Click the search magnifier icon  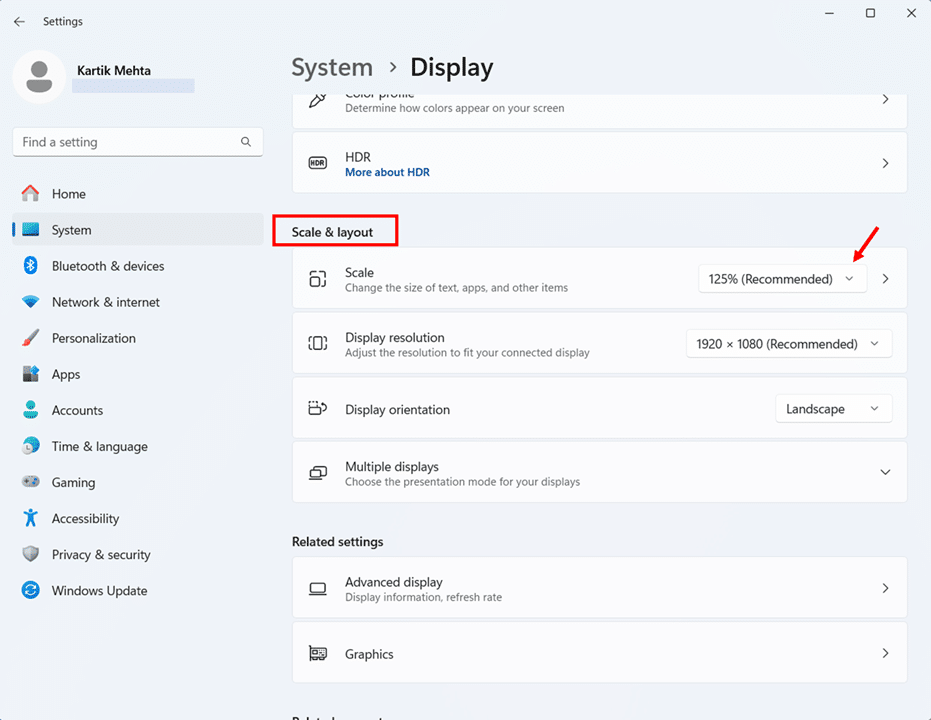point(246,142)
